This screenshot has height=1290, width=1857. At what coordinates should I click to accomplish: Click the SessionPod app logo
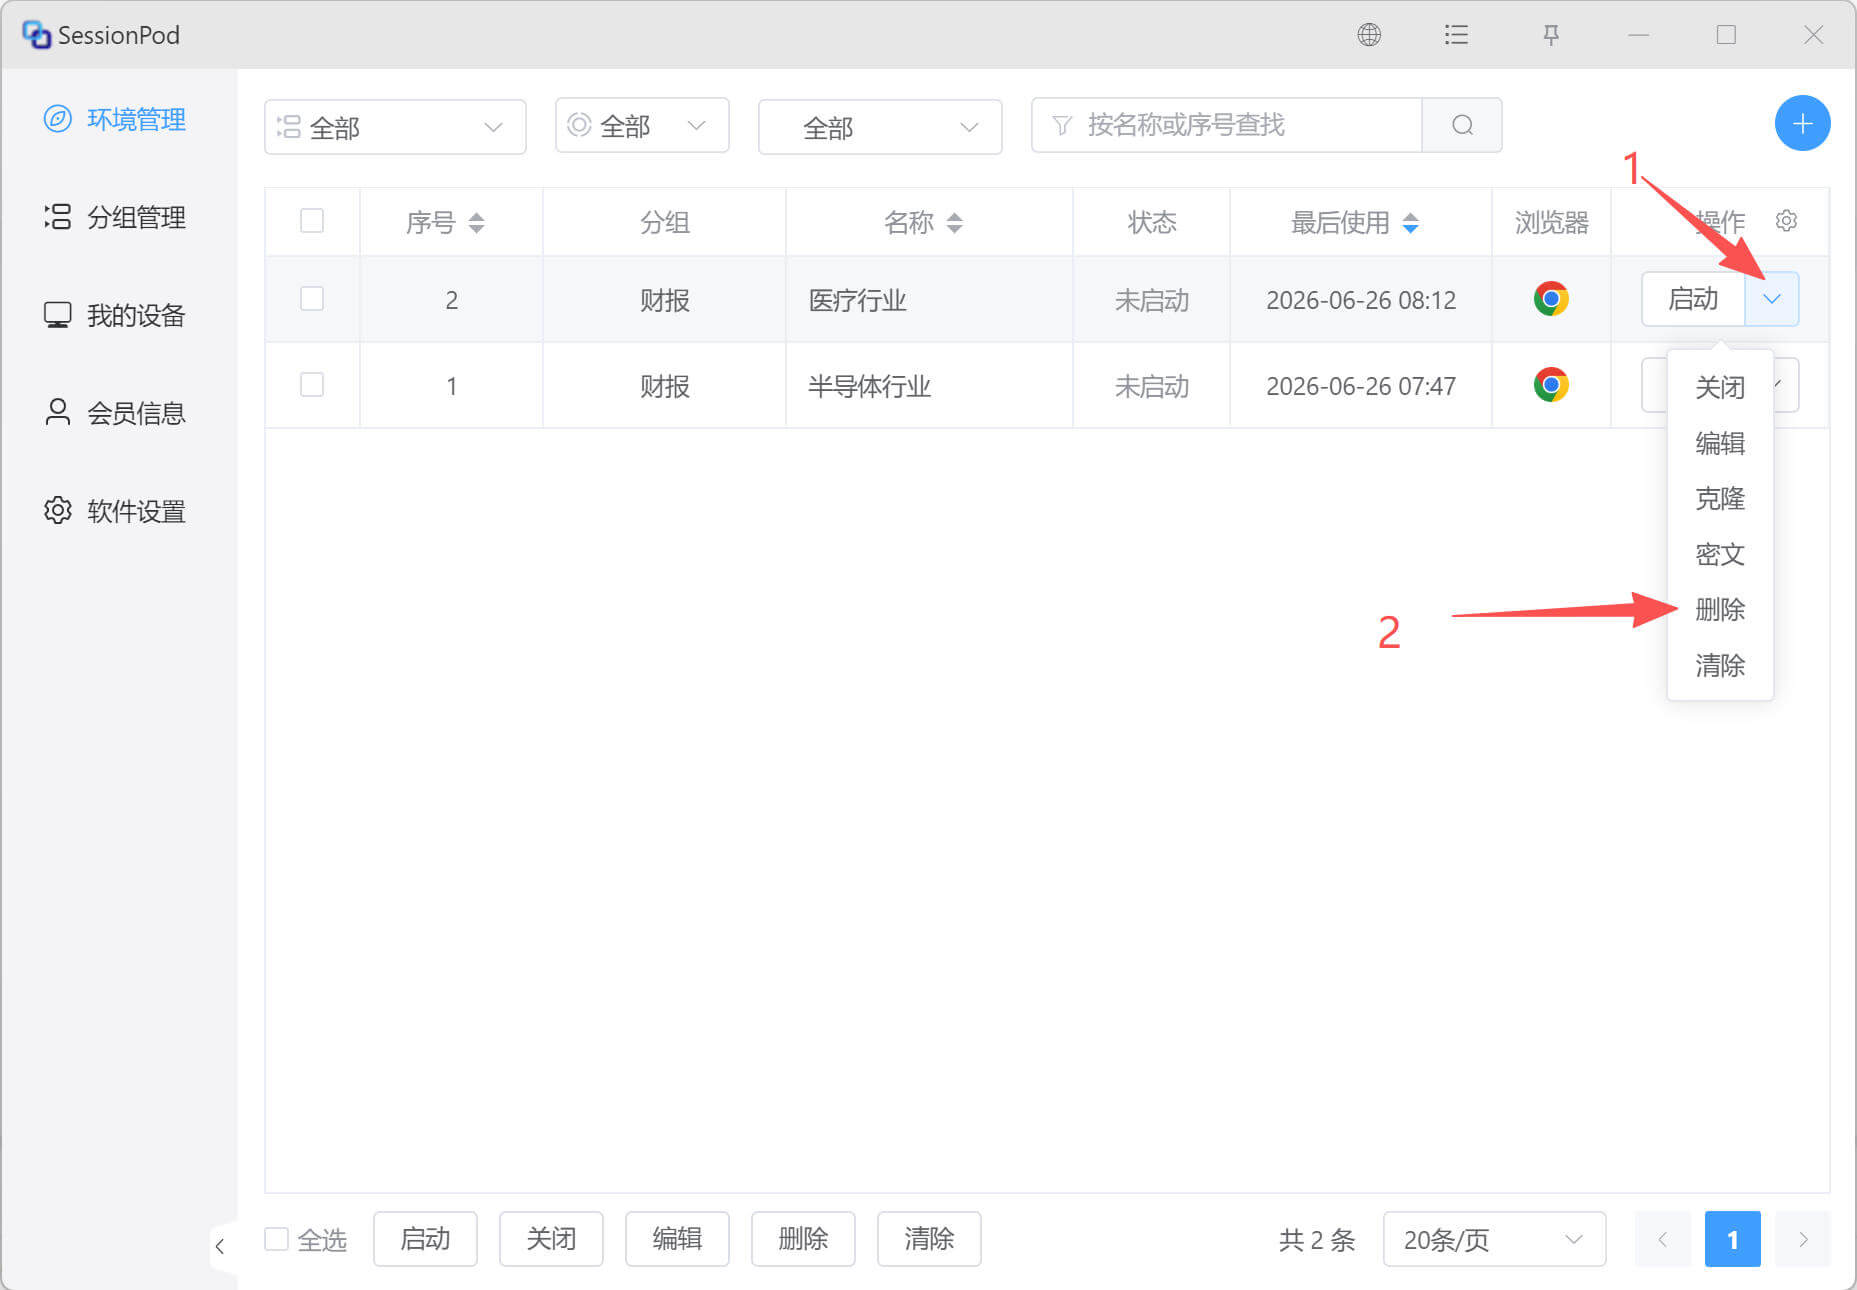(36, 35)
